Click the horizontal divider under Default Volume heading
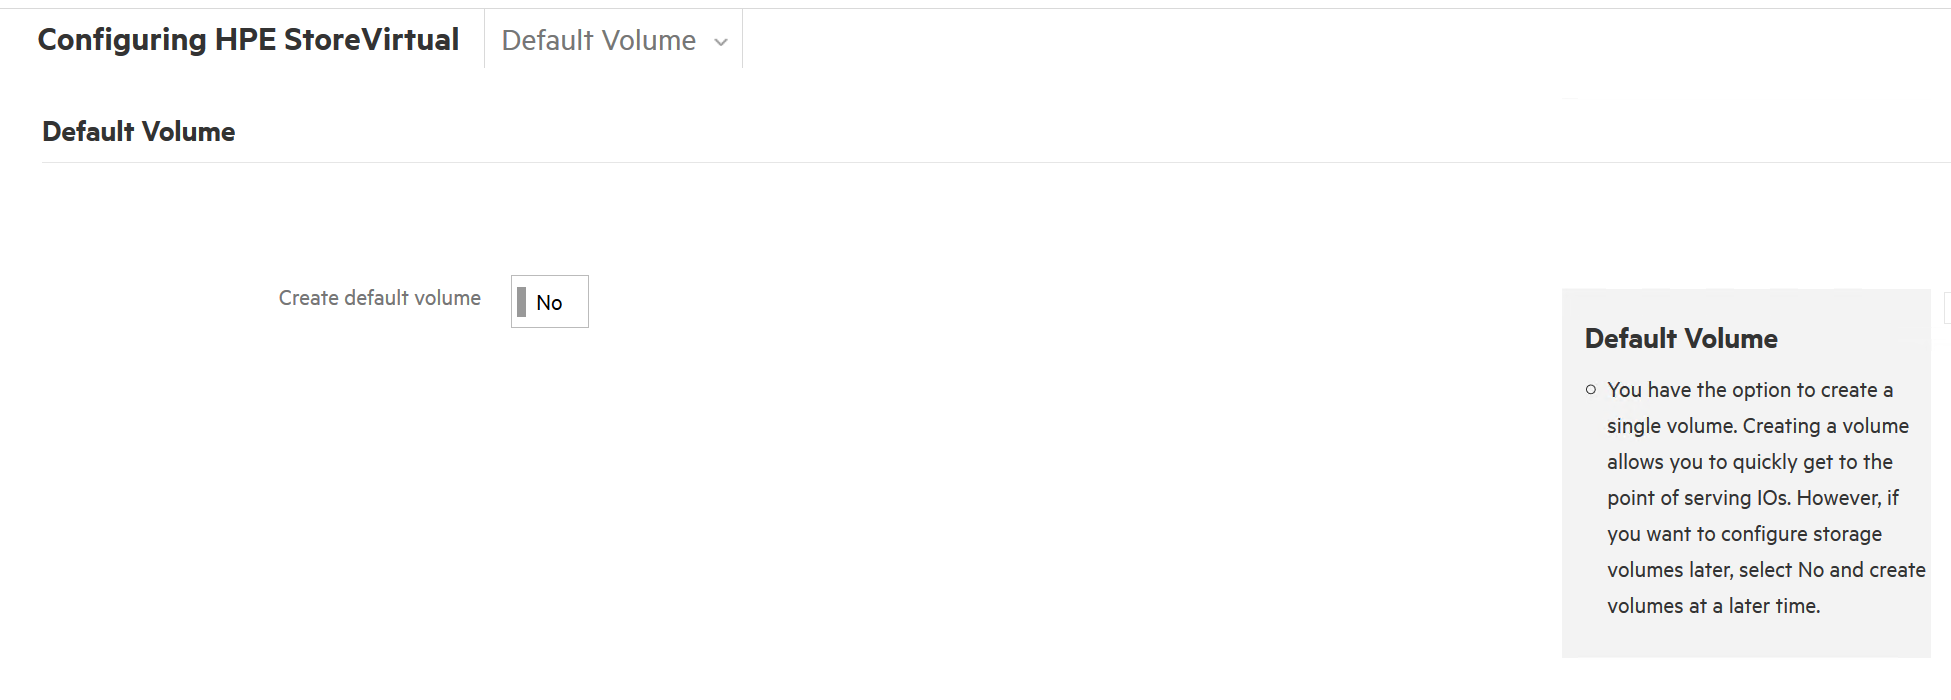The image size is (1951, 700). point(995,162)
